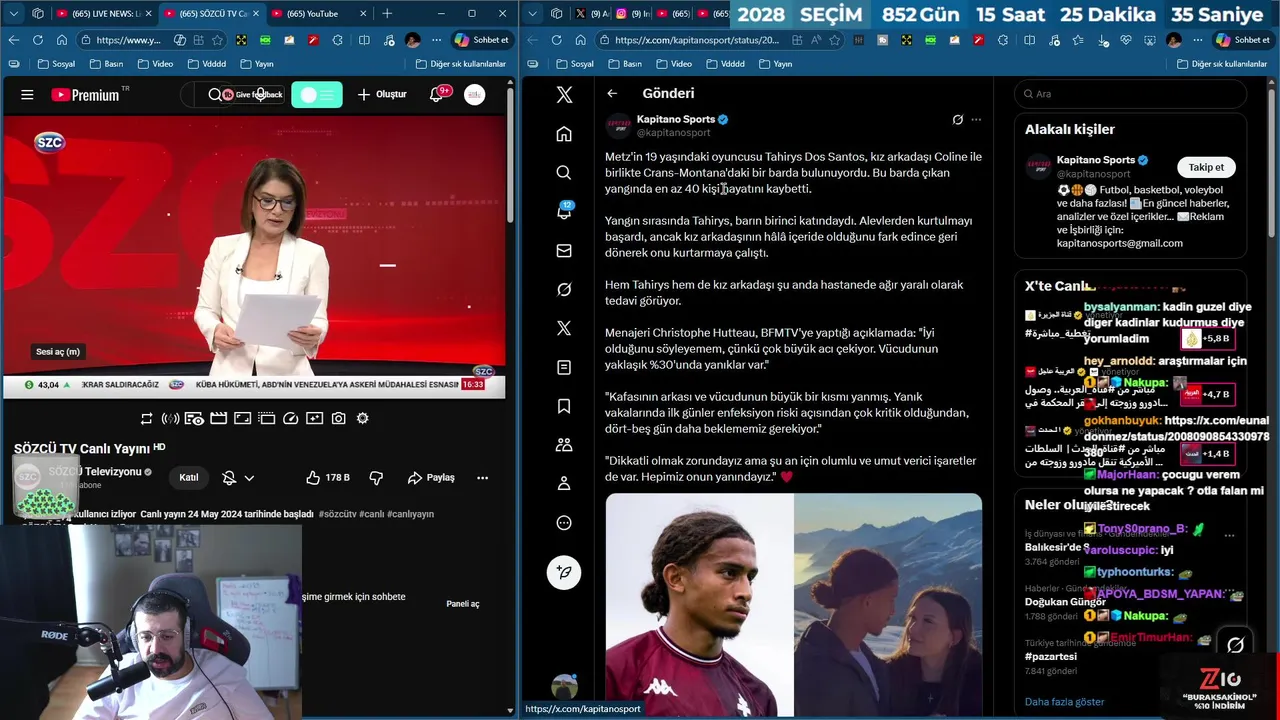Click the X search field labeled Ara
This screenshot has height=720, width=1280.
1130,94
